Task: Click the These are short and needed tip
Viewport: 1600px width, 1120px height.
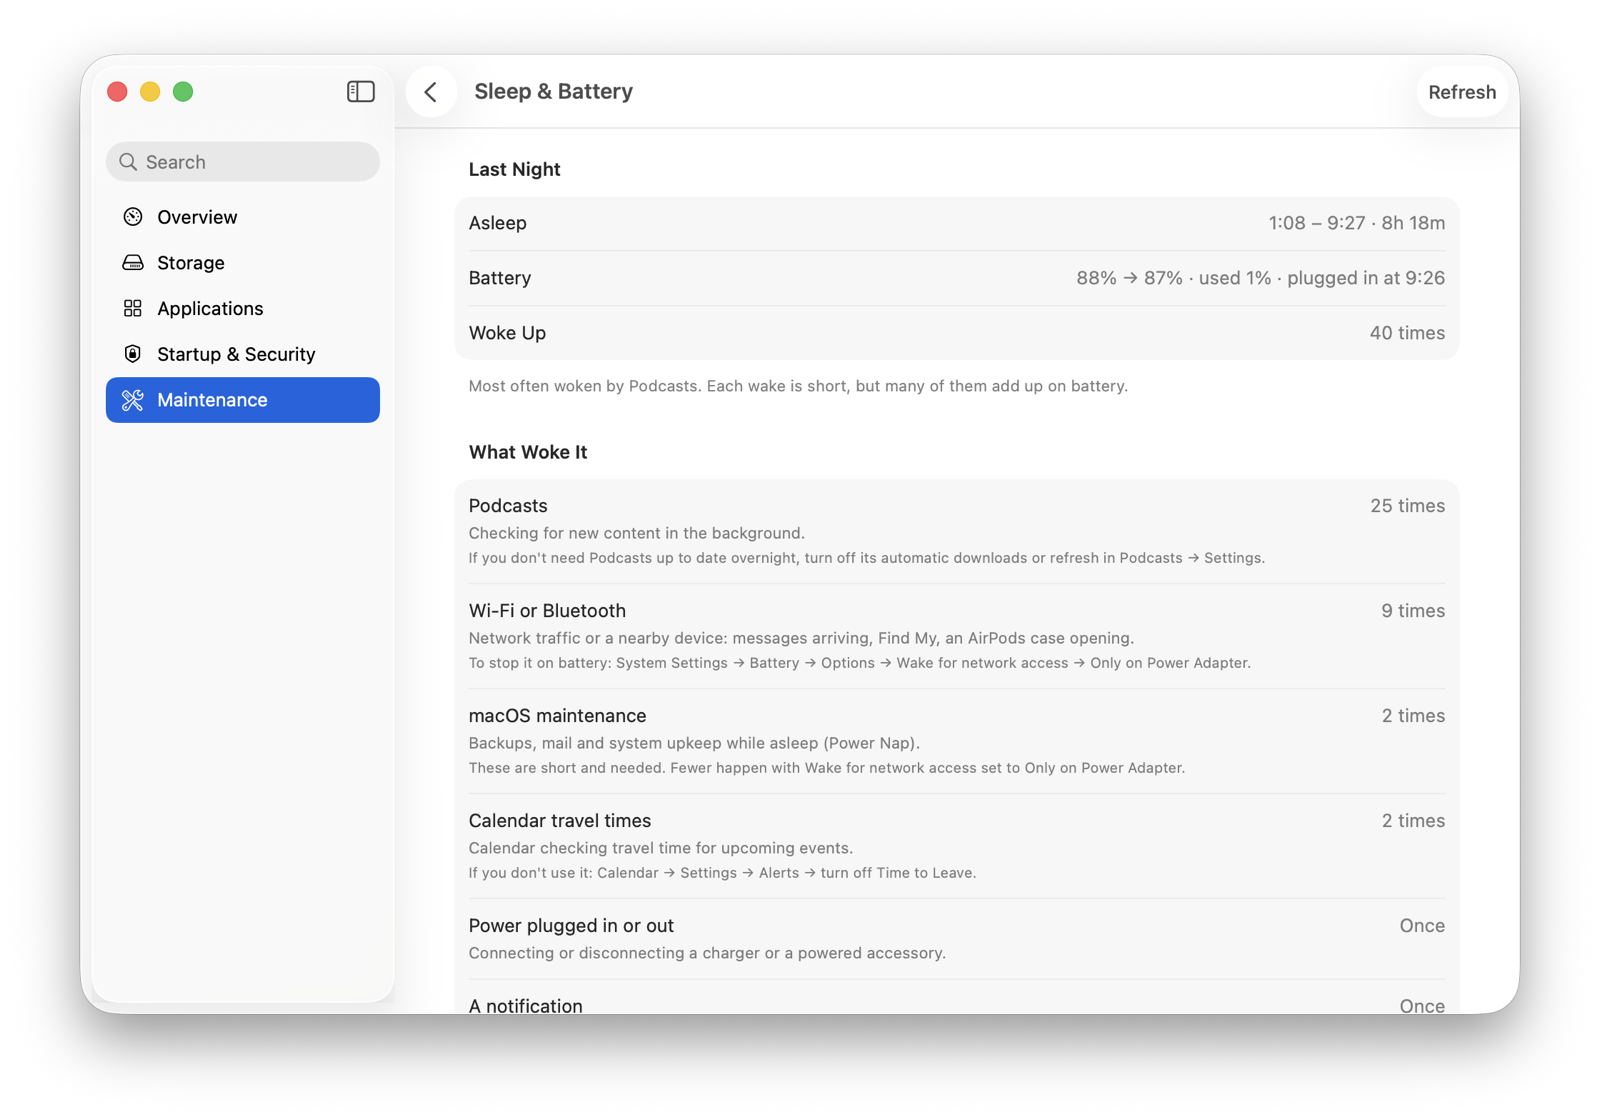Action: (x=827, y=768)
